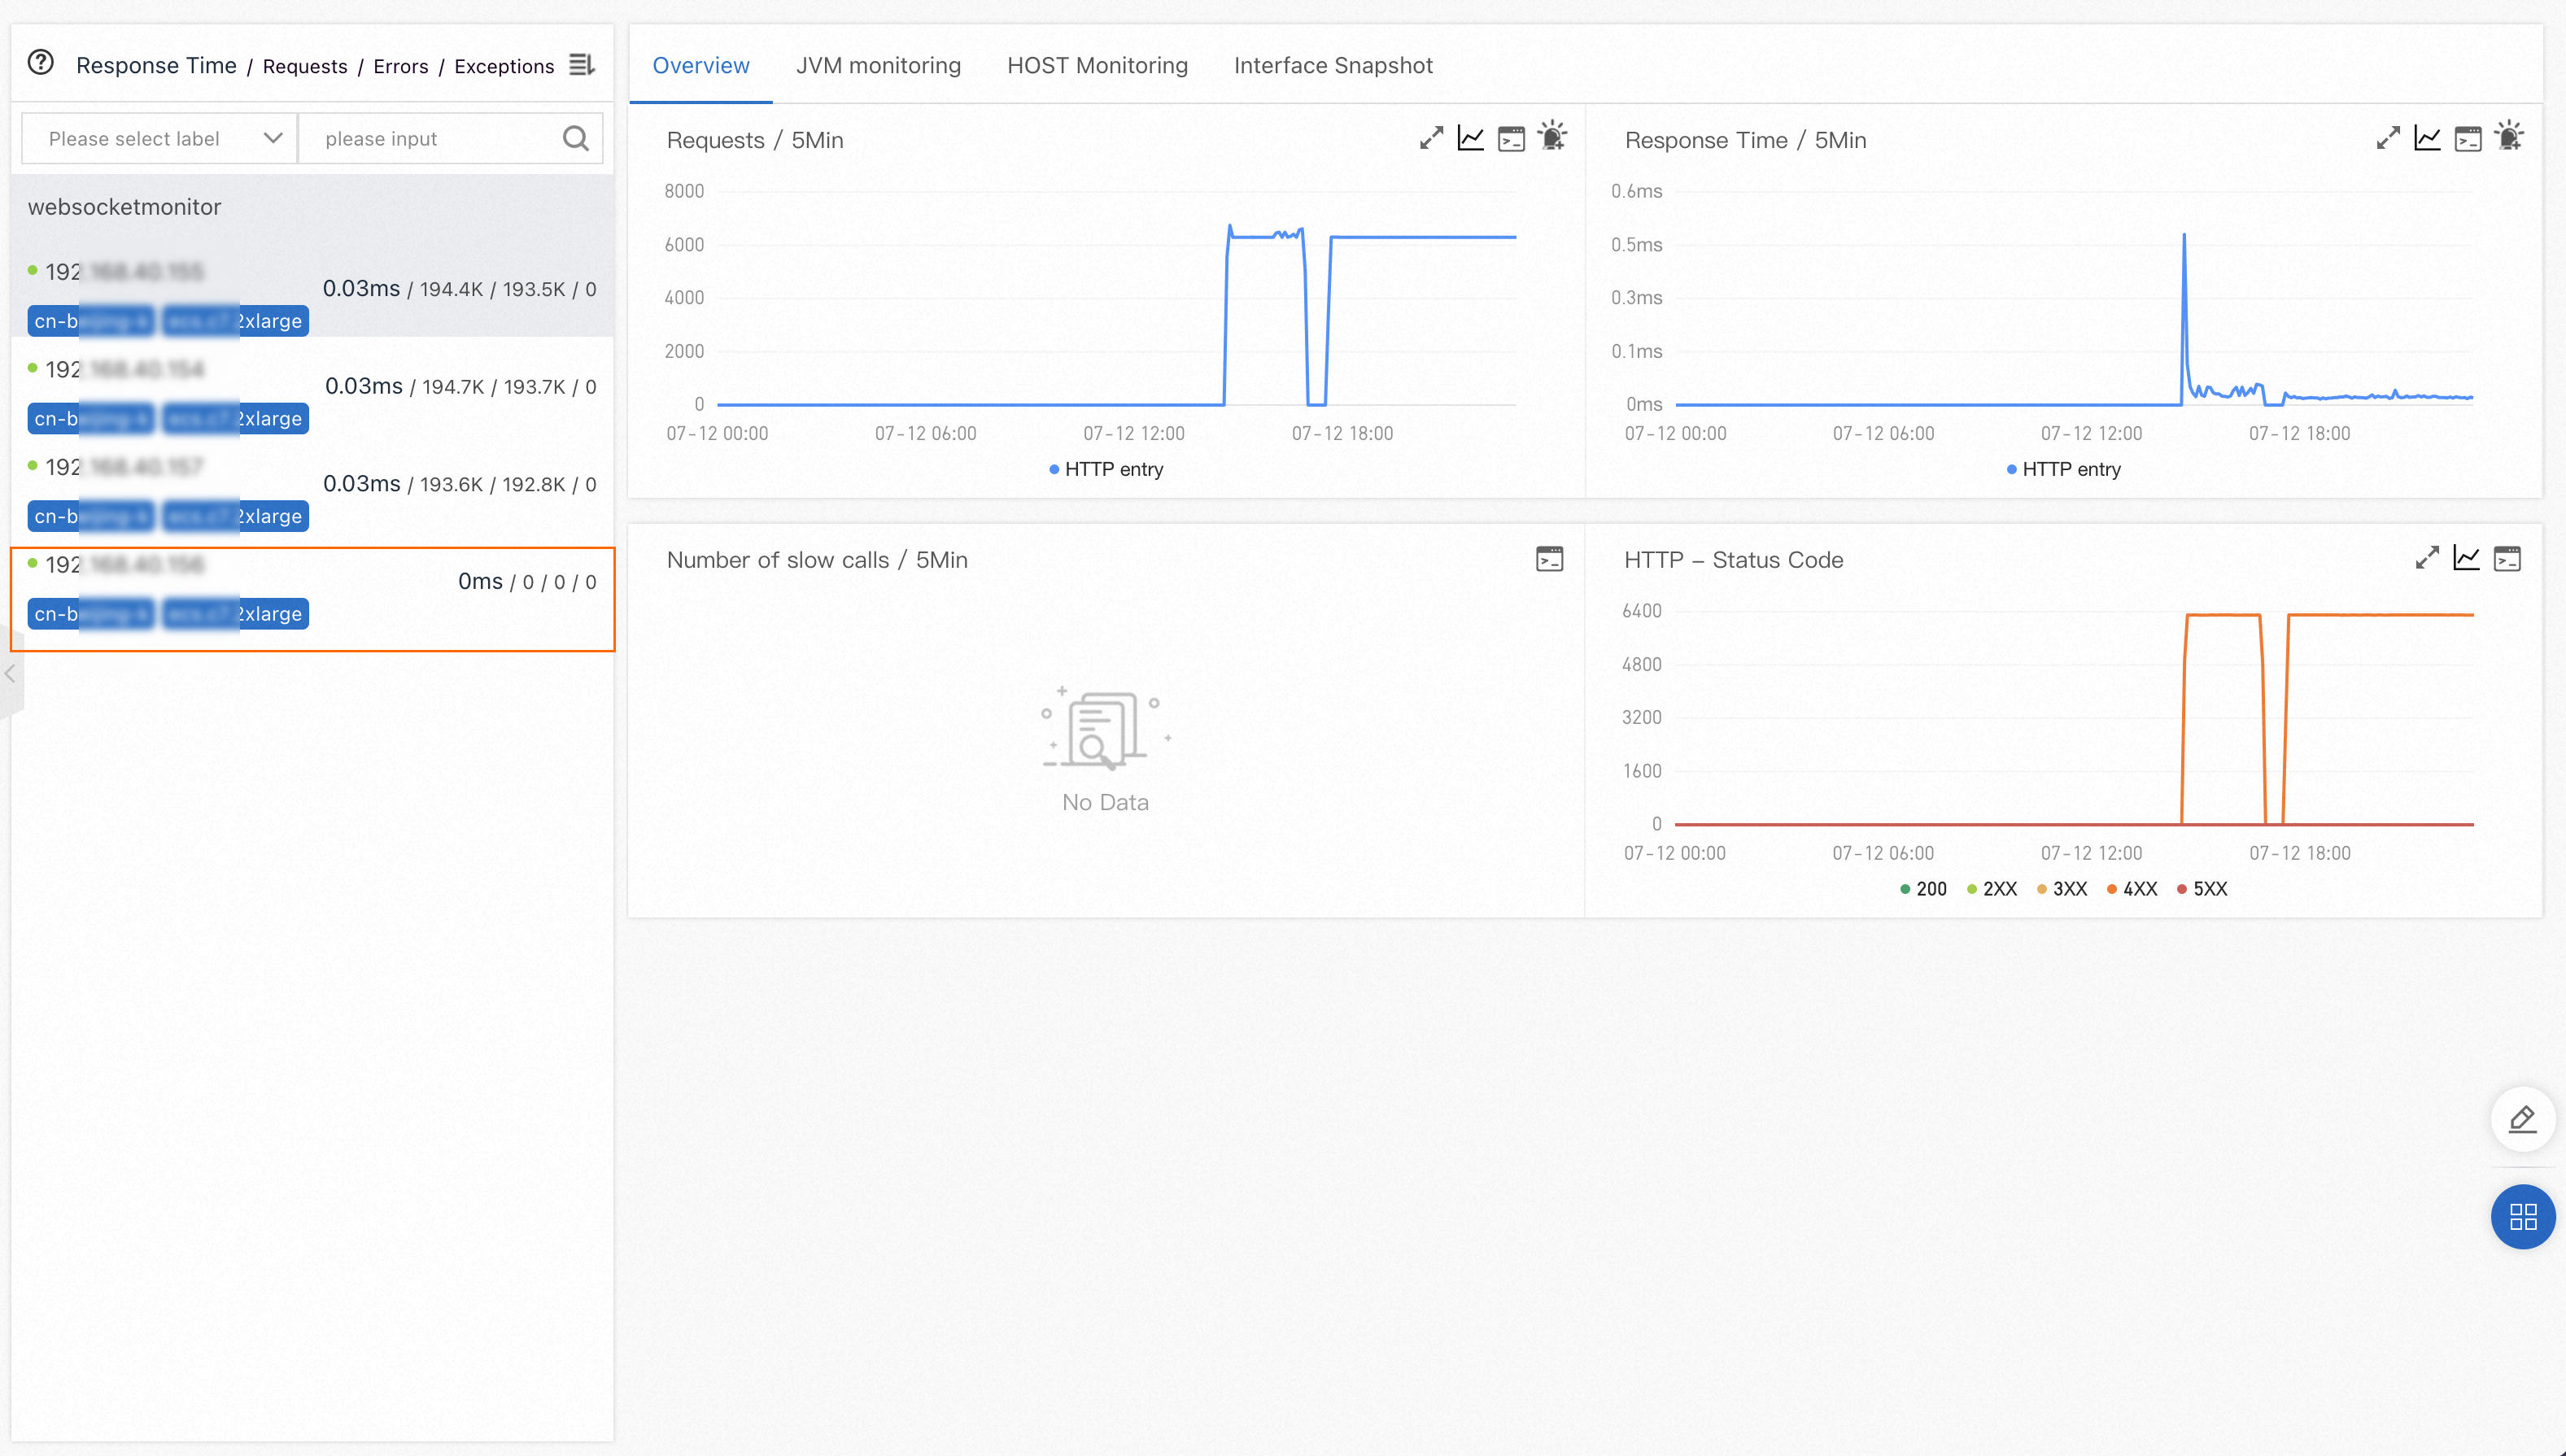
Task: Sort instance list by Errors
Action: tap(400, 66)
